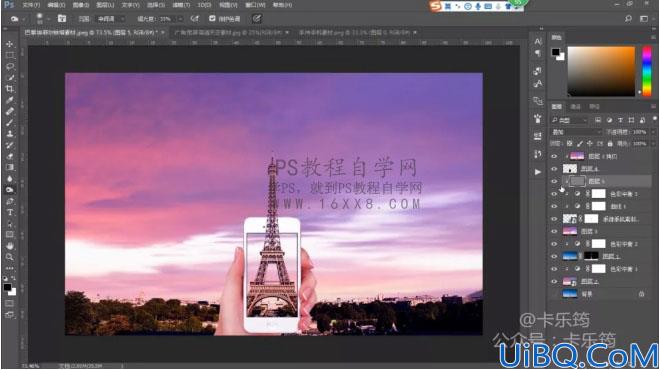Enable airbrush mode in options bar
Image resolution: width=659 pixels, height=370 pixels.
click(195, 18)
